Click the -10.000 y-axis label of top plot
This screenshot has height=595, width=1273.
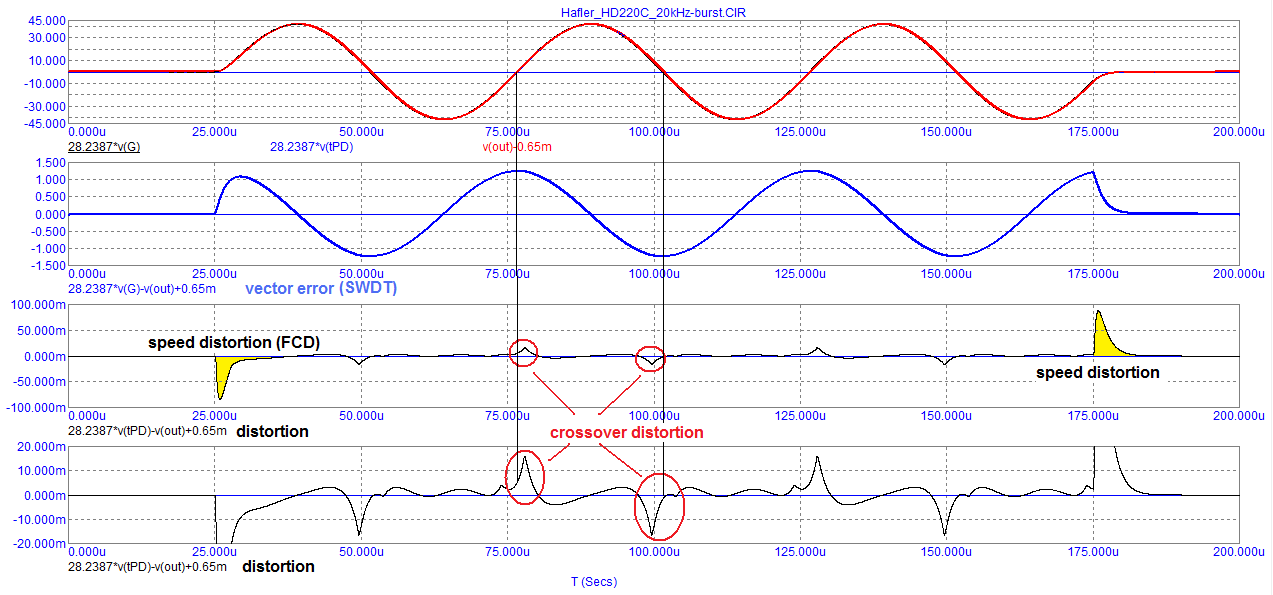click(x=44, y=83)
